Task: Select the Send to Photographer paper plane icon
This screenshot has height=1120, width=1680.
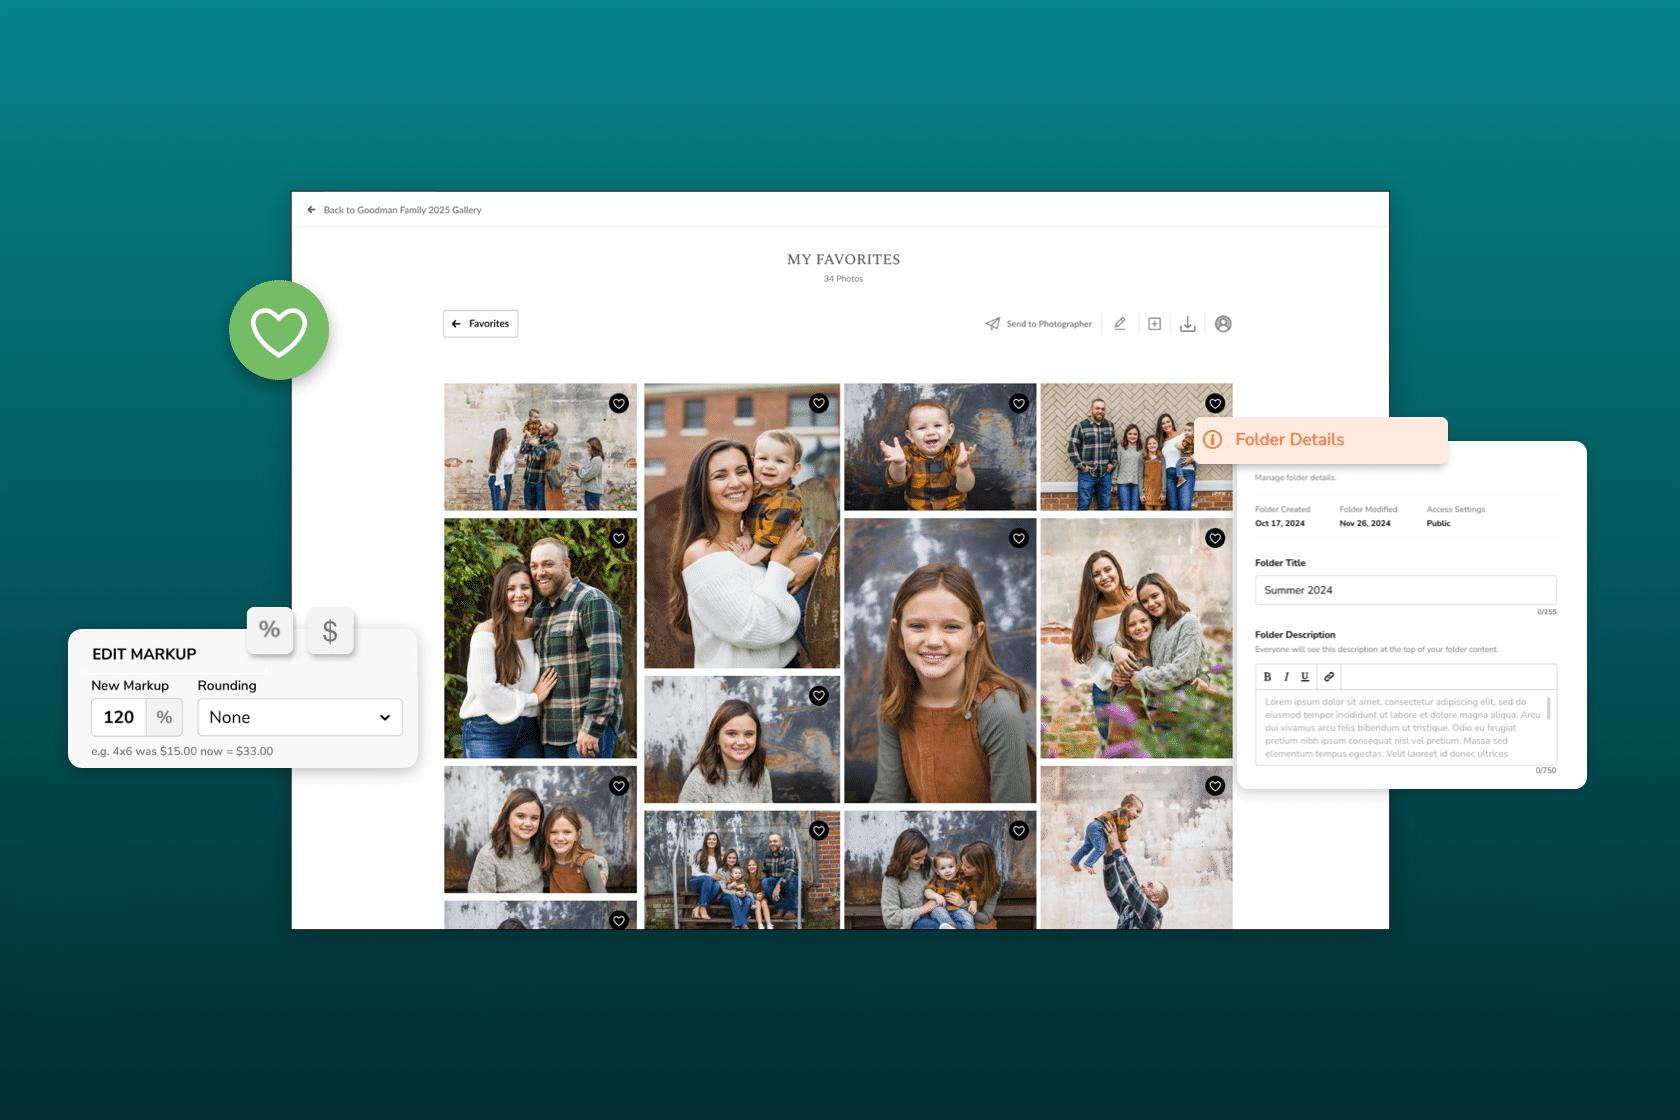Action: (994, 323)
